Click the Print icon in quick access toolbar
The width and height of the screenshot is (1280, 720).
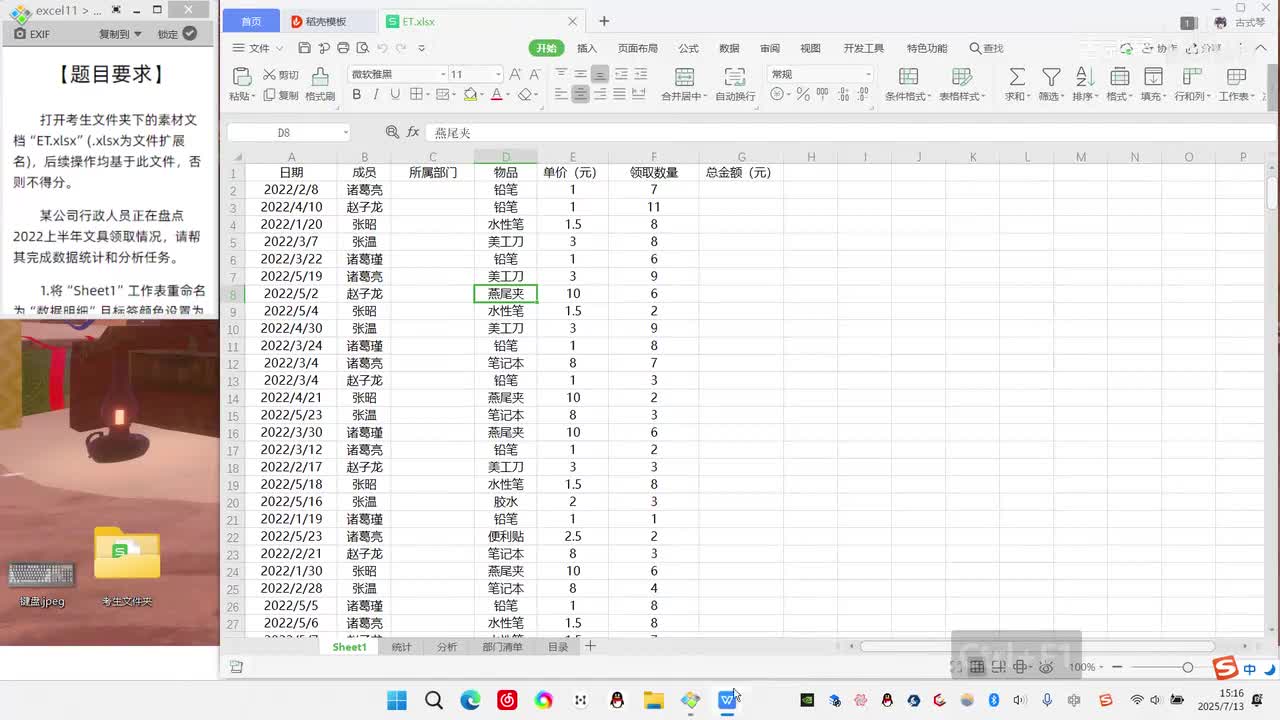point(343,48)
